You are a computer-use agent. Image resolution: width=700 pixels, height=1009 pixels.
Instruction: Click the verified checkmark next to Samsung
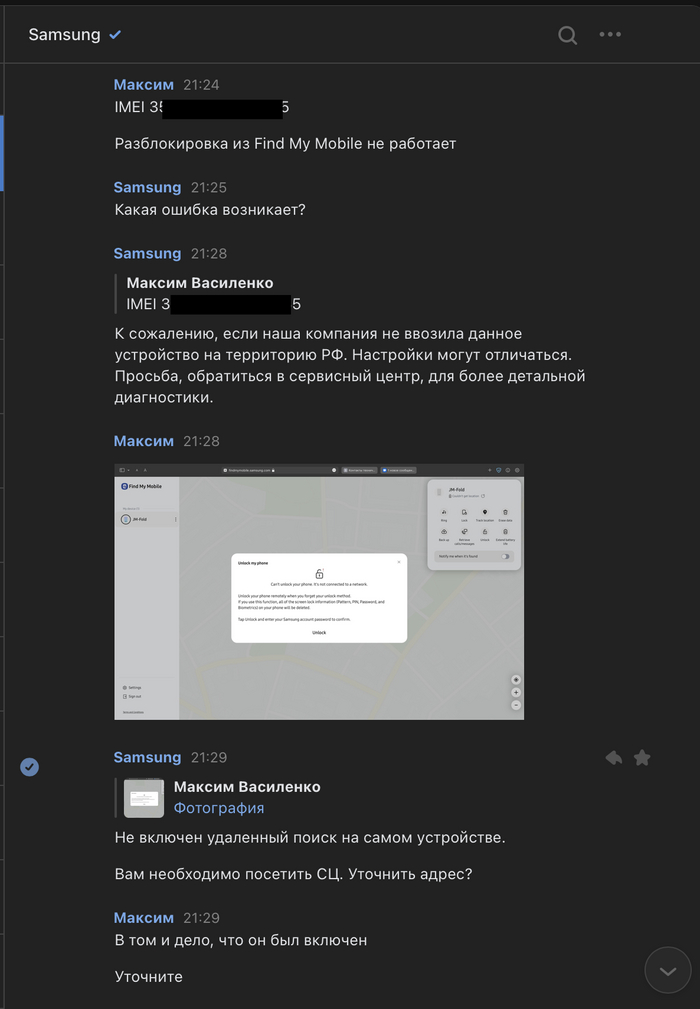(x=115, y=35)
